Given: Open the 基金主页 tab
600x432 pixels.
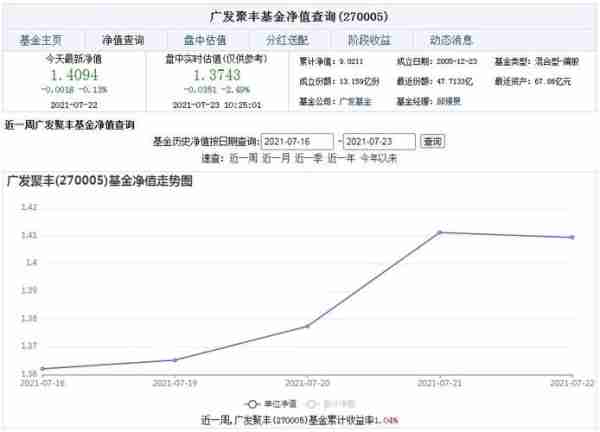Looking at the screenshot, I should point(41,40).
